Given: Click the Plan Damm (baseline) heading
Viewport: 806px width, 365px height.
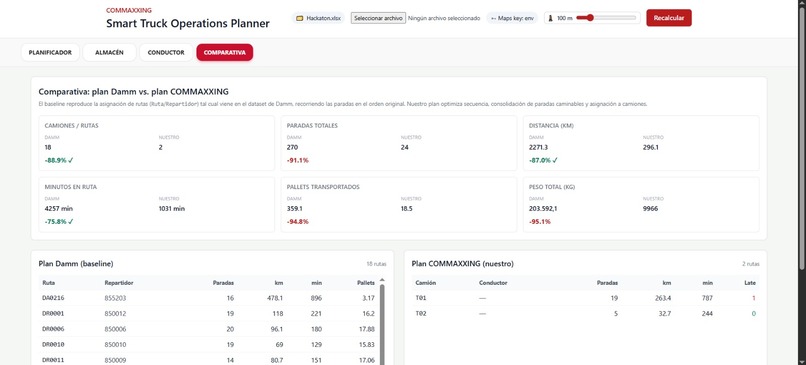Looking at the screenshot, I should [76, 264].
